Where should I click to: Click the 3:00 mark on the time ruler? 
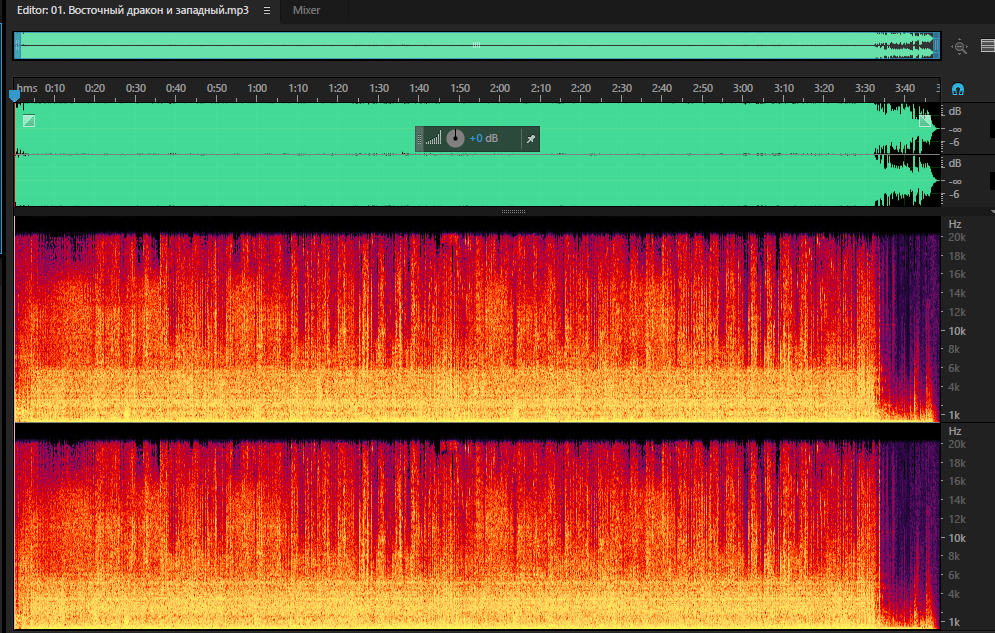pyautogui.click(x=742, y=88)
